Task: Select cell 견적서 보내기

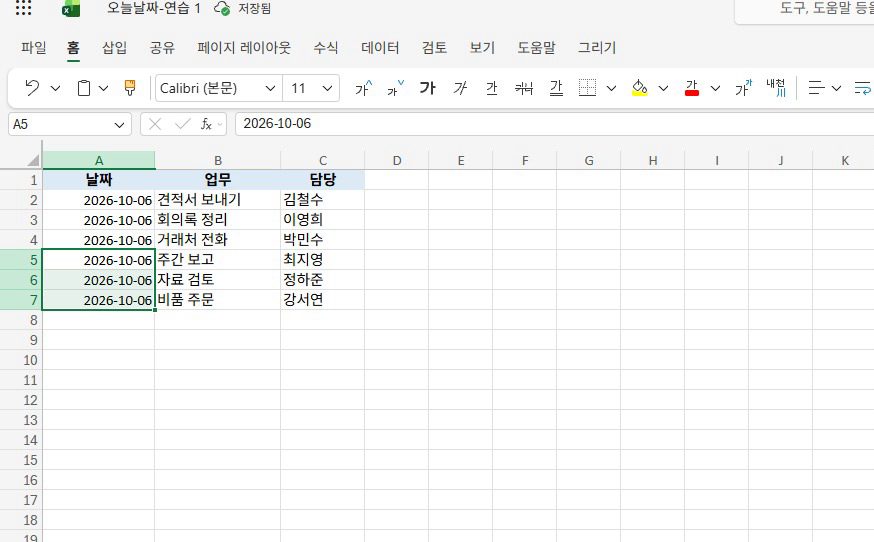Action: 218,200
